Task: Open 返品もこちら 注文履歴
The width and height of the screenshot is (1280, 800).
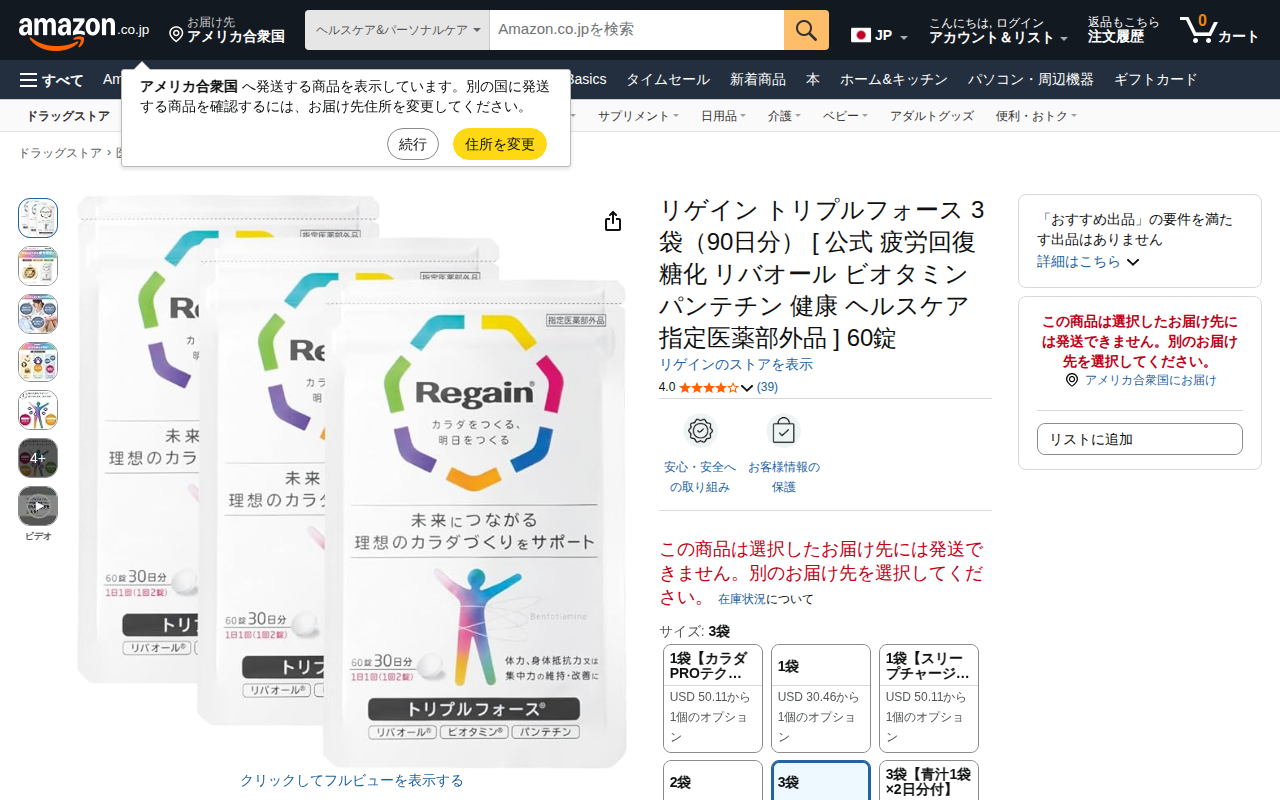Action: point(1124,31)
